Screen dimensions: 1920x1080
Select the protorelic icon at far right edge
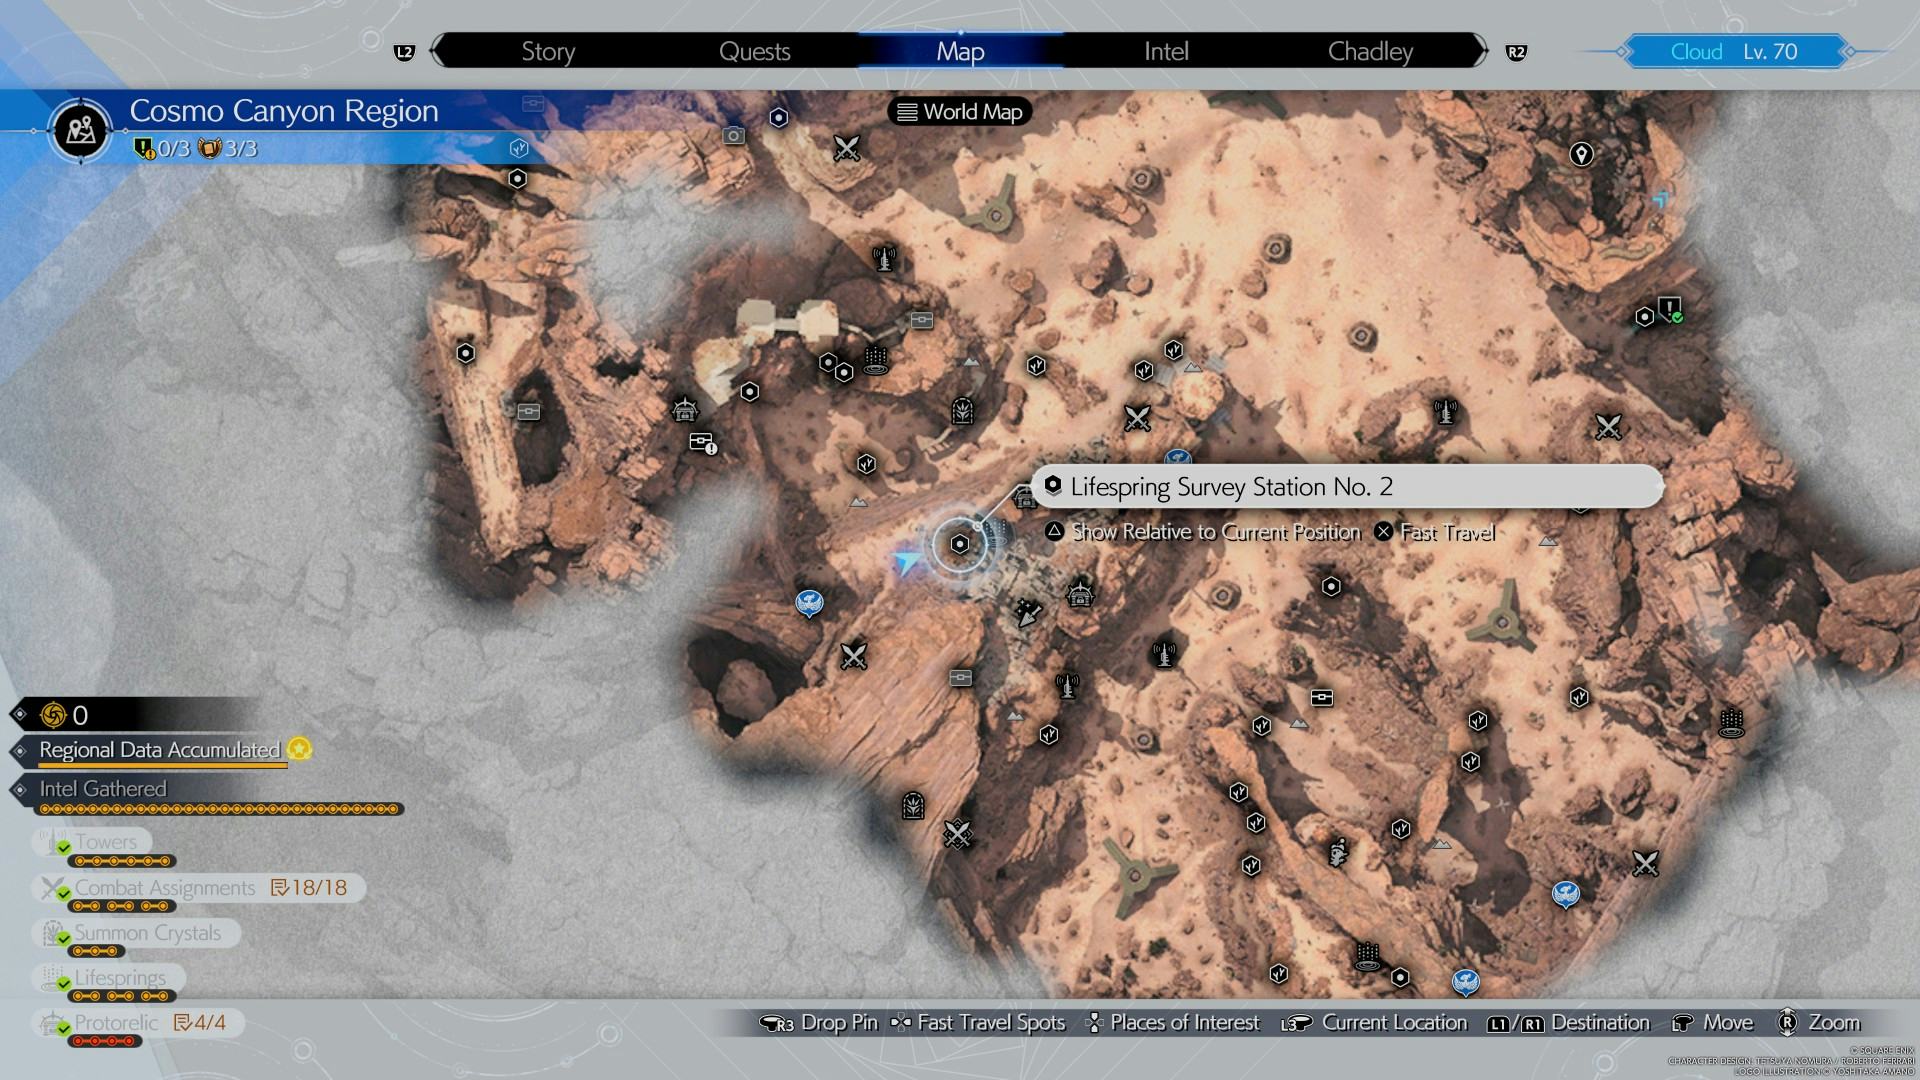[1731, 721]
